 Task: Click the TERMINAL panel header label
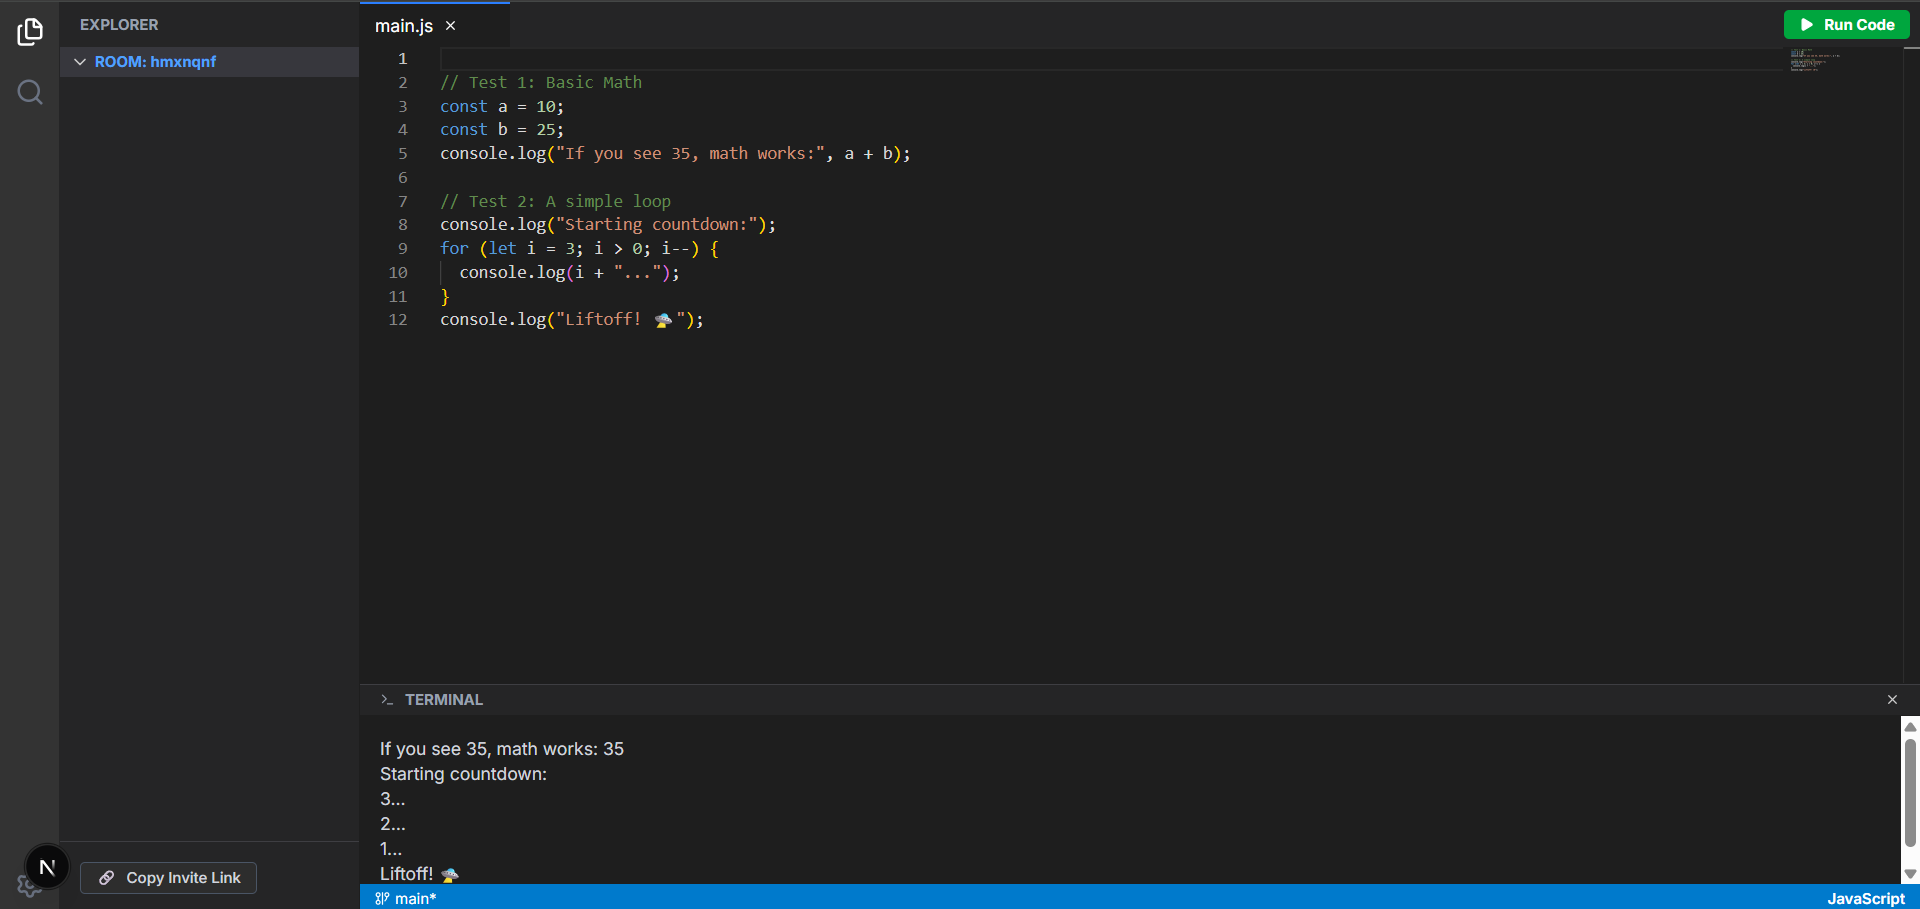click(444, 700)
